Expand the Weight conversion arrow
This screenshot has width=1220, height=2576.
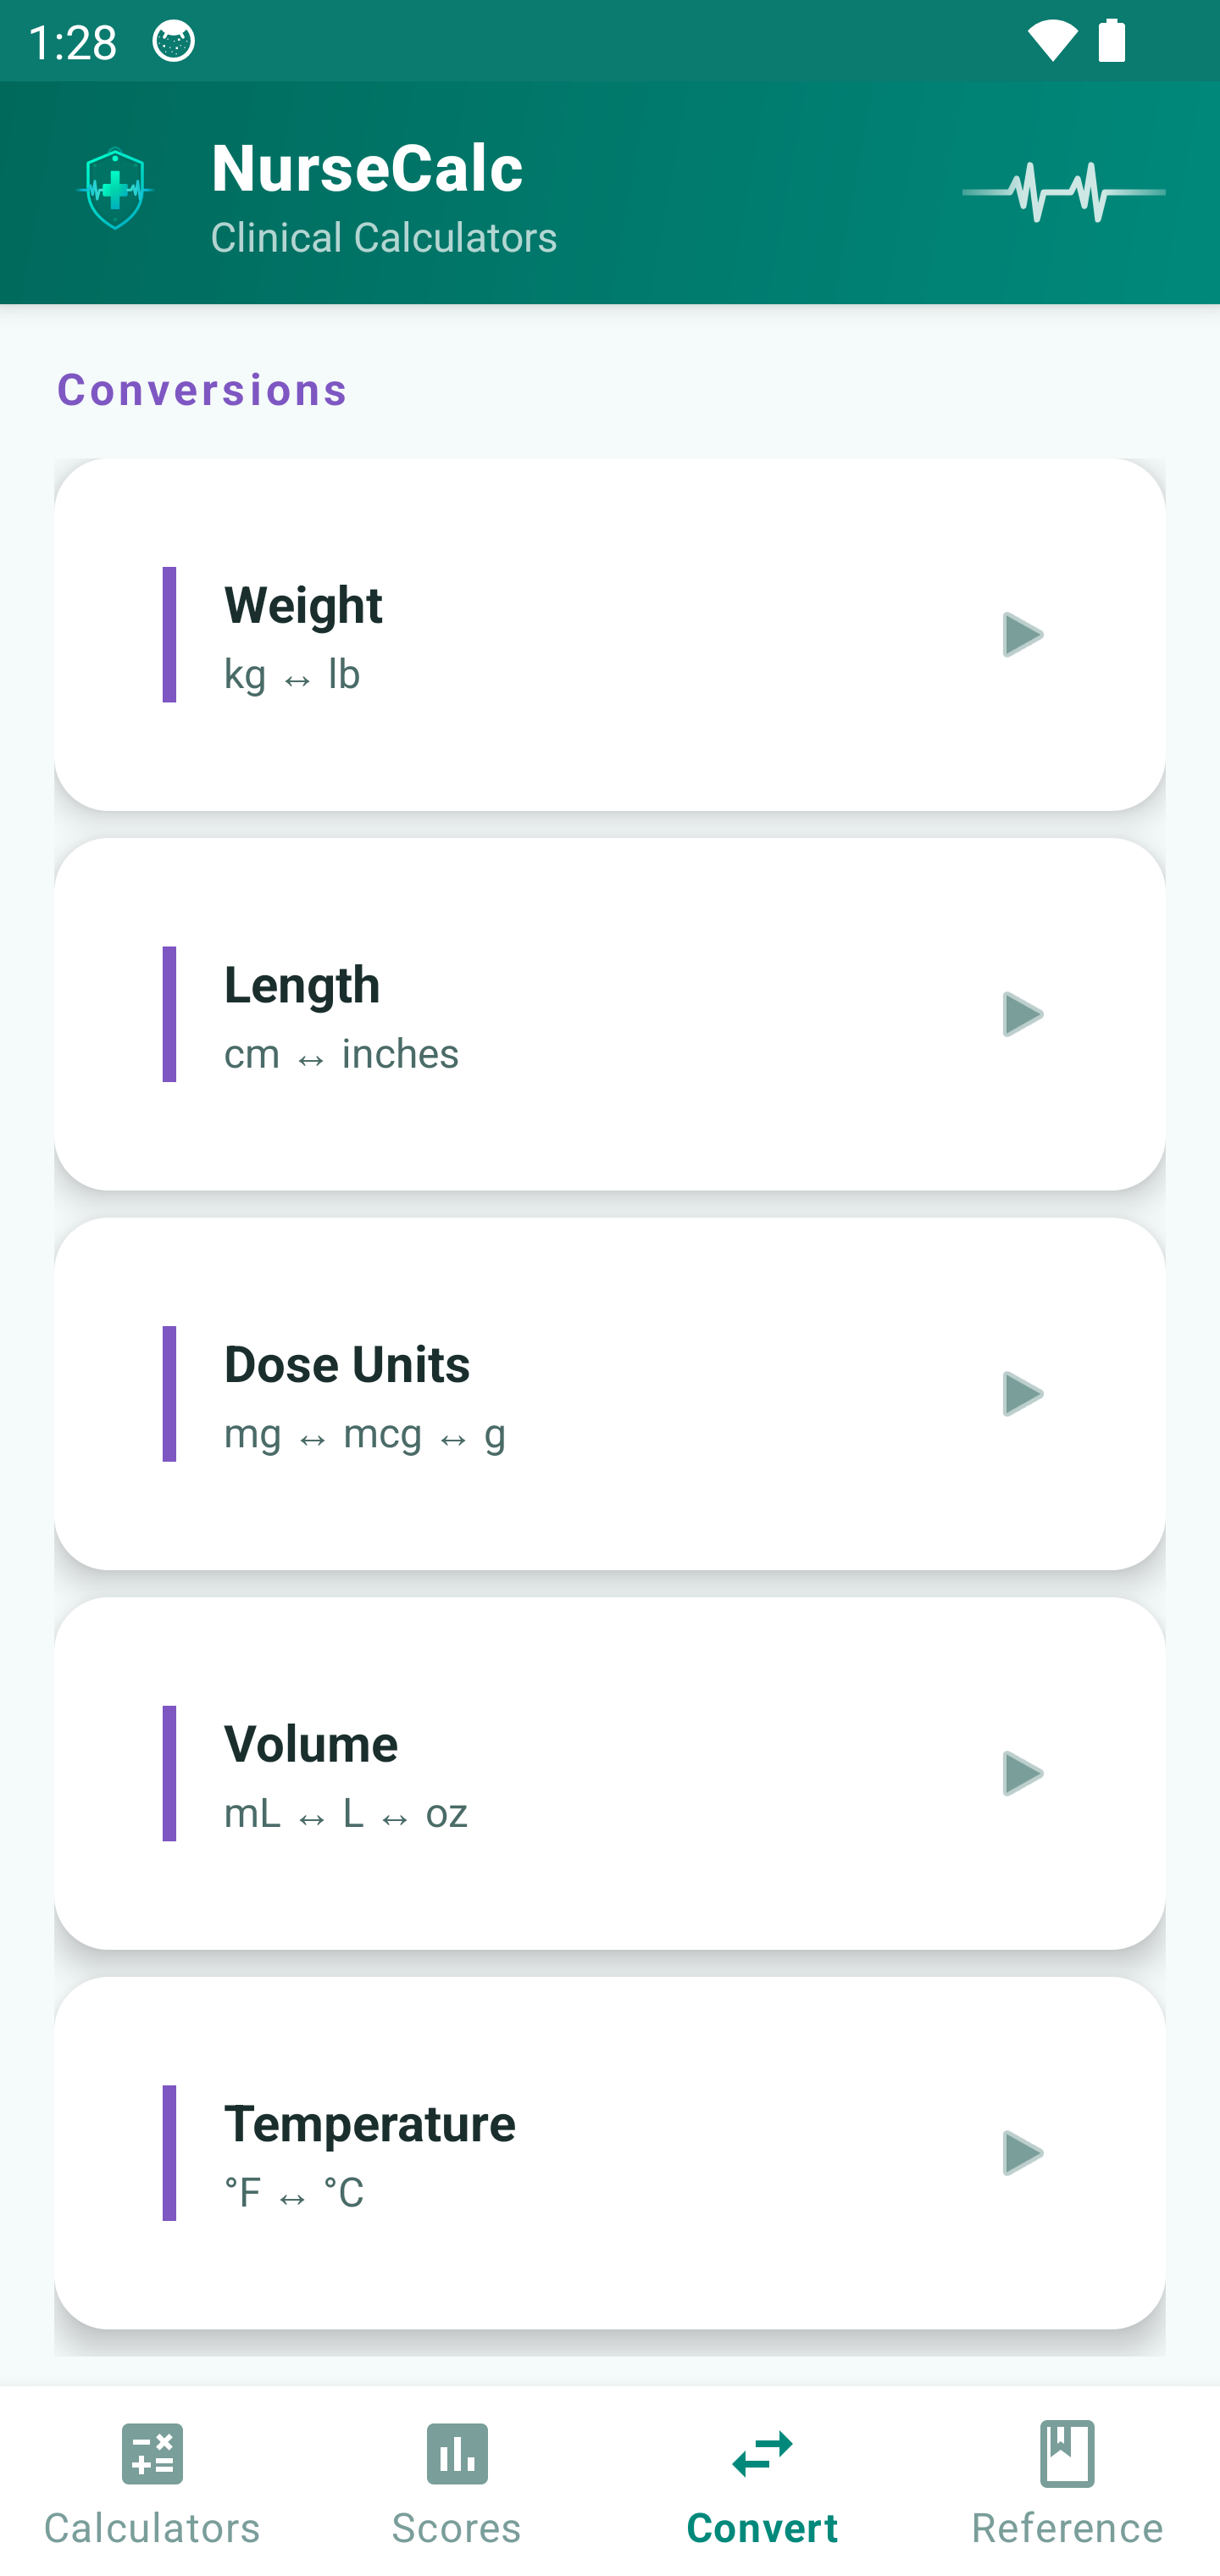pos(1021,635)
